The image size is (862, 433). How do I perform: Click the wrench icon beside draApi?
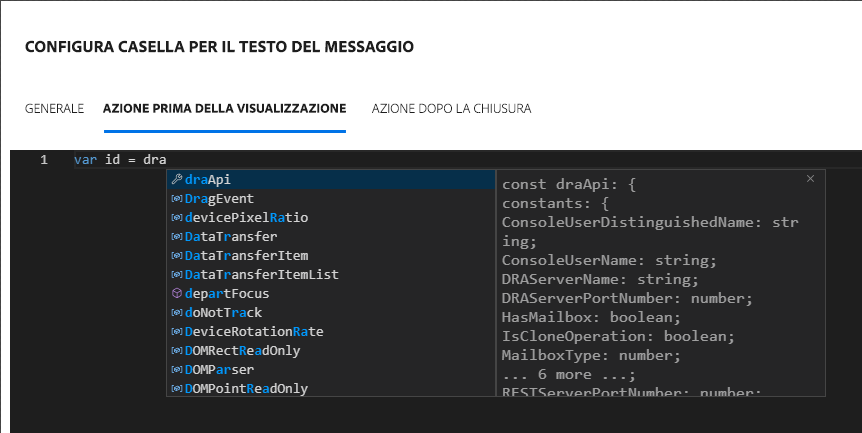click(177, 180)
